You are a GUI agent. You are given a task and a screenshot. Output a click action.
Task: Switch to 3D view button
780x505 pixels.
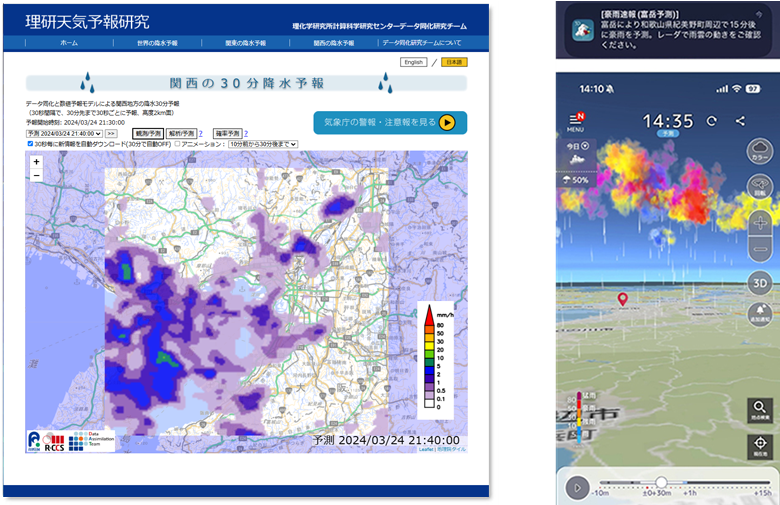tap(761, 281)
